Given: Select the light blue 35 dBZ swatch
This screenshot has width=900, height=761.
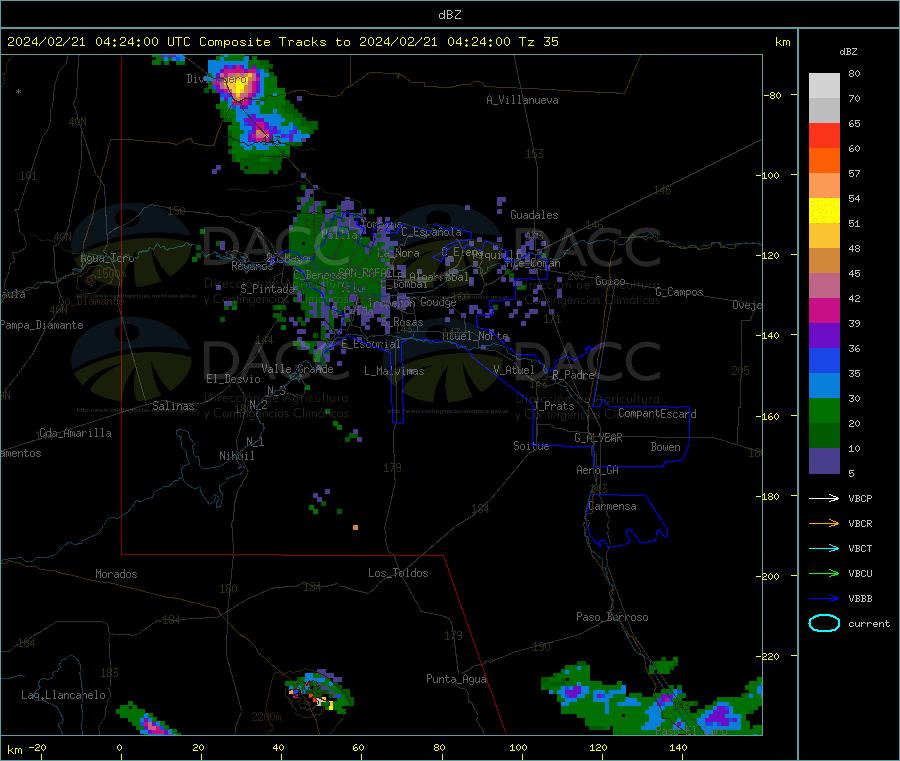Looking at the screenshot, I should [824, 386].
